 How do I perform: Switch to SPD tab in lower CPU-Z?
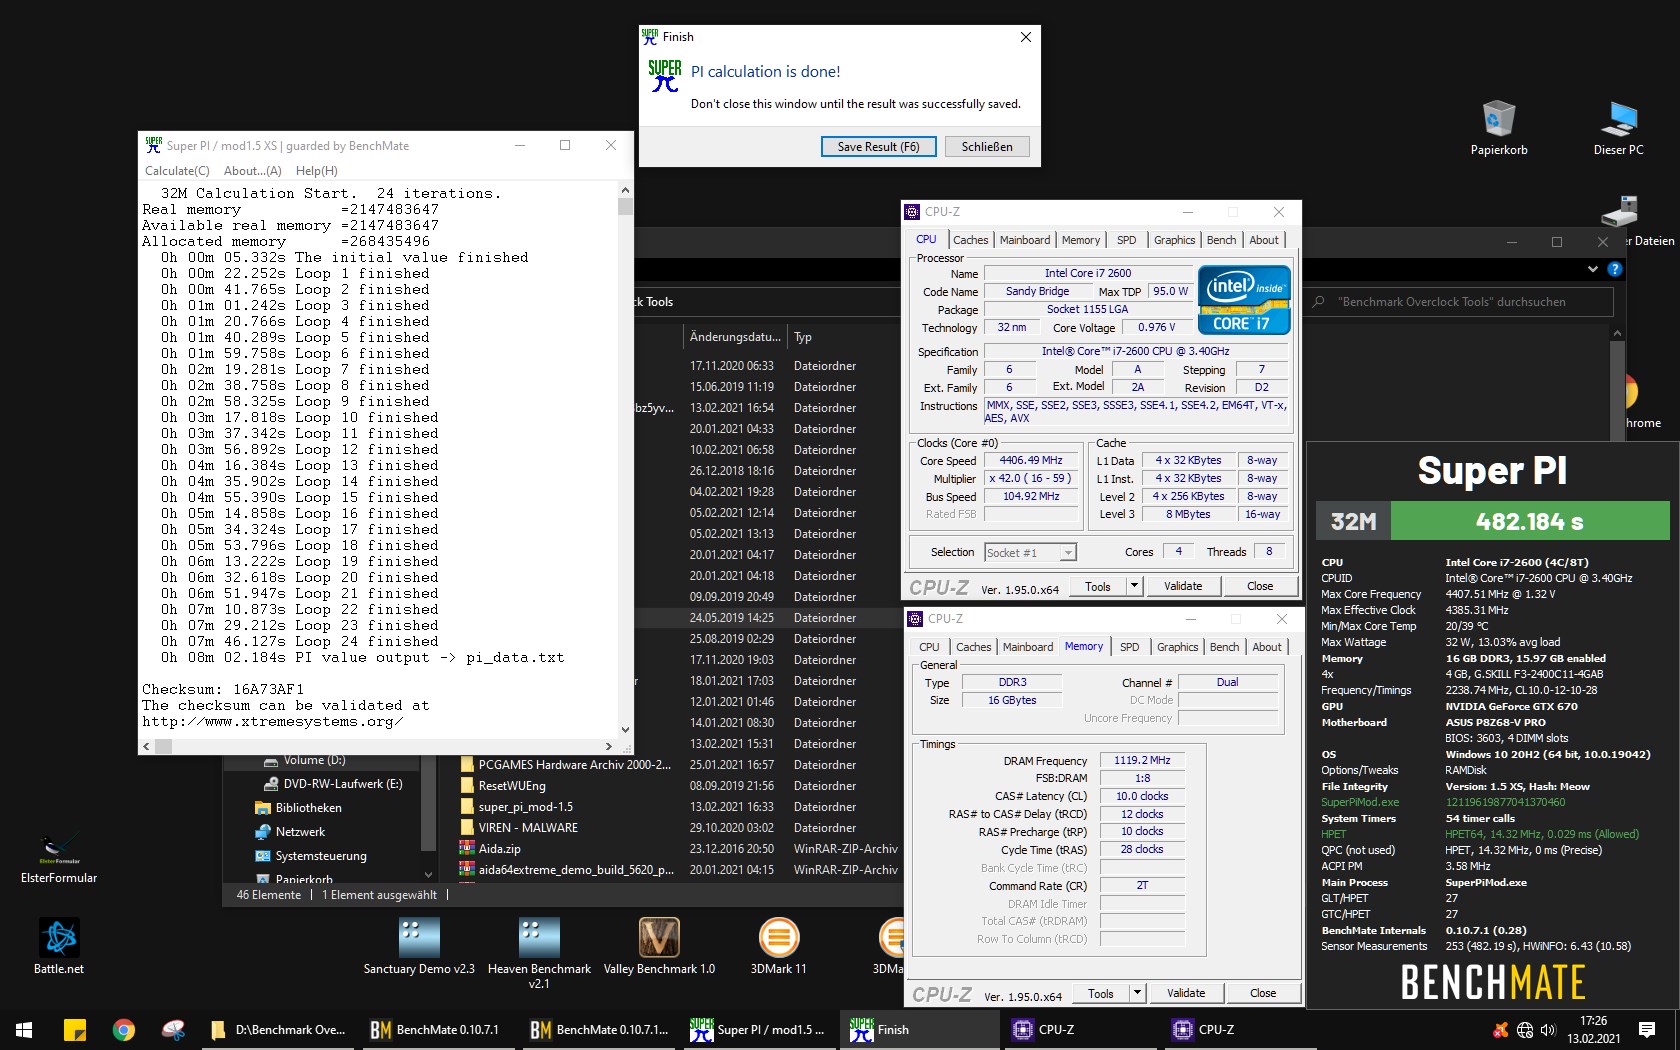click(x=1129, y=647)
